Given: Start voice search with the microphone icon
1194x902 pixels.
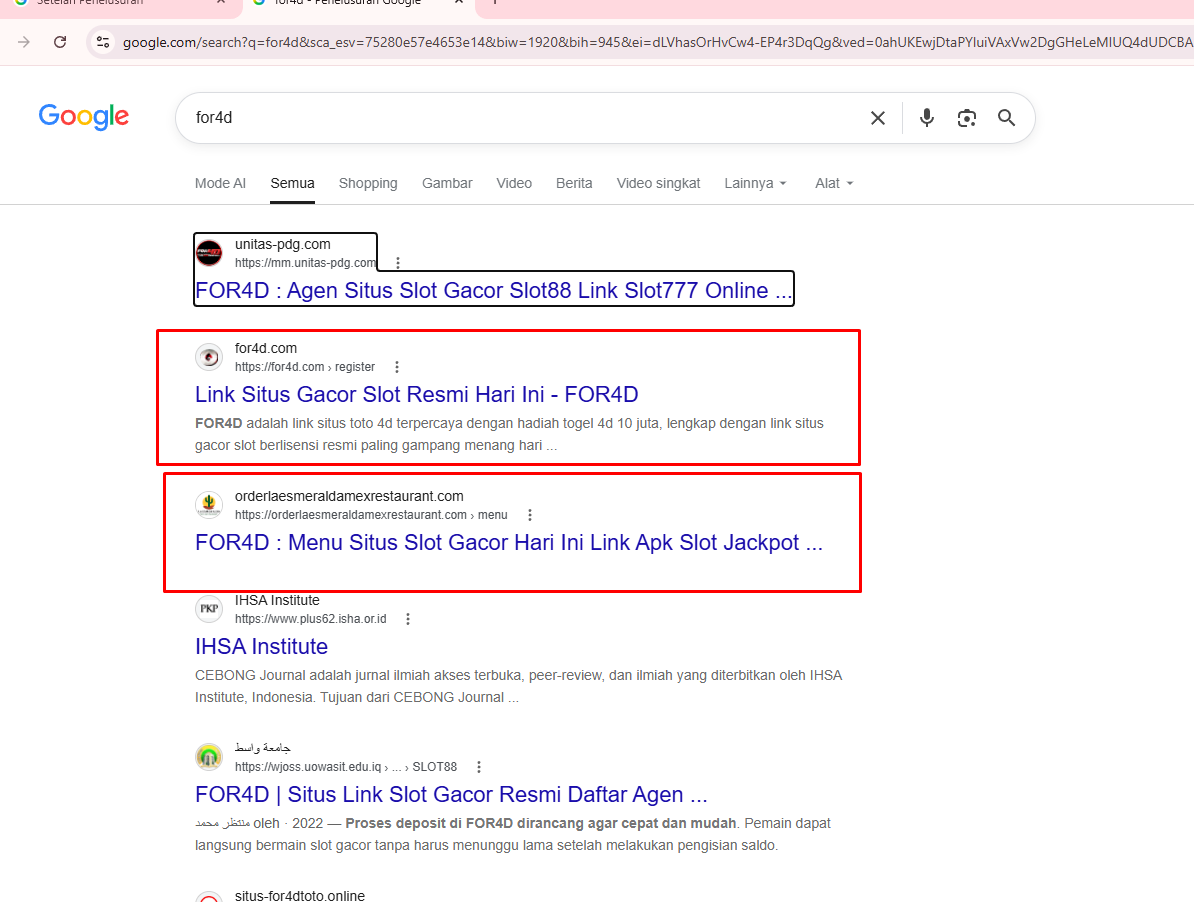Looking at the screenshot, I should coord(927,118).
